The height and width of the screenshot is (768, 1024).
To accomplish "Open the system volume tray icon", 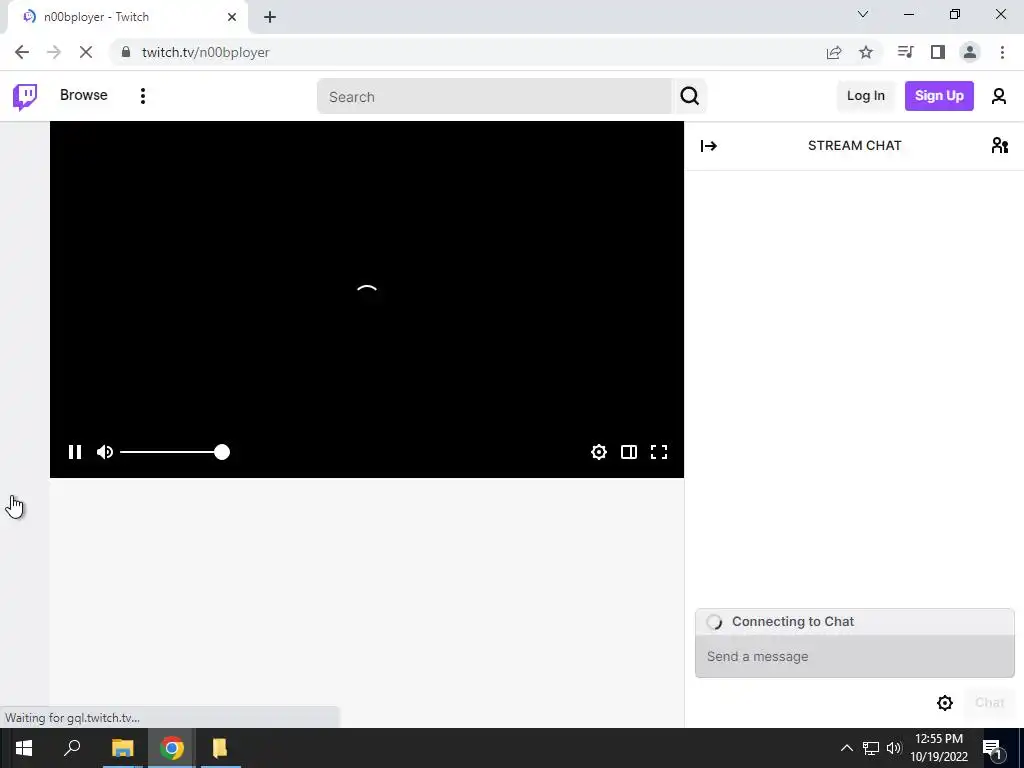I will 894,748.
